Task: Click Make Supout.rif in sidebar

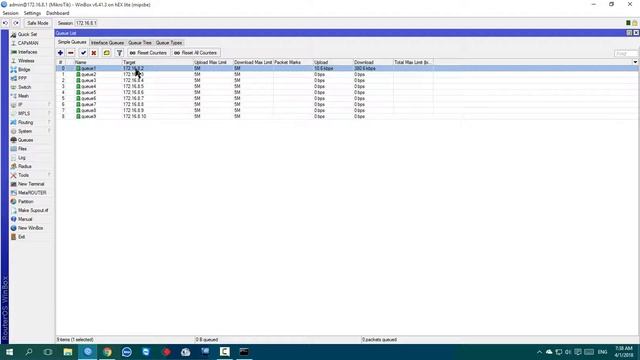Action: click(33, 210)
